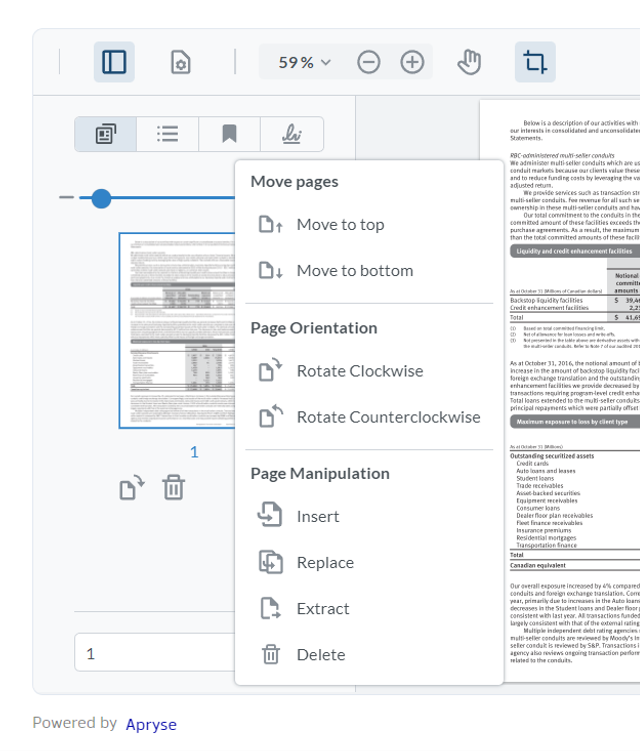640x751 pixels.
Task: Toggle the crop page tool
Action: [x=535, y=62]
